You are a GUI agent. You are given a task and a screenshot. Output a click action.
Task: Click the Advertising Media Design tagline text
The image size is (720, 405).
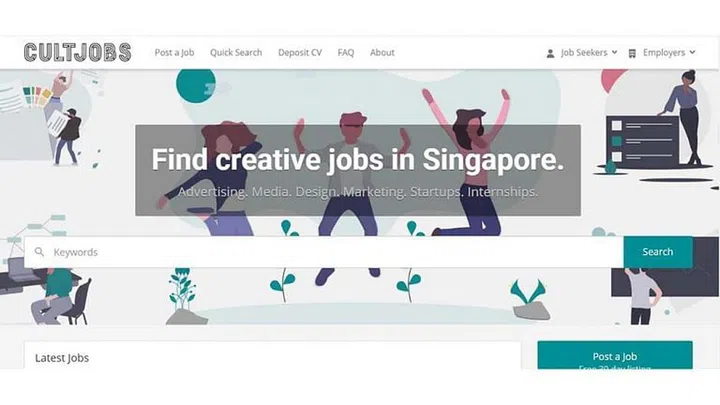[x=358, y=191]
